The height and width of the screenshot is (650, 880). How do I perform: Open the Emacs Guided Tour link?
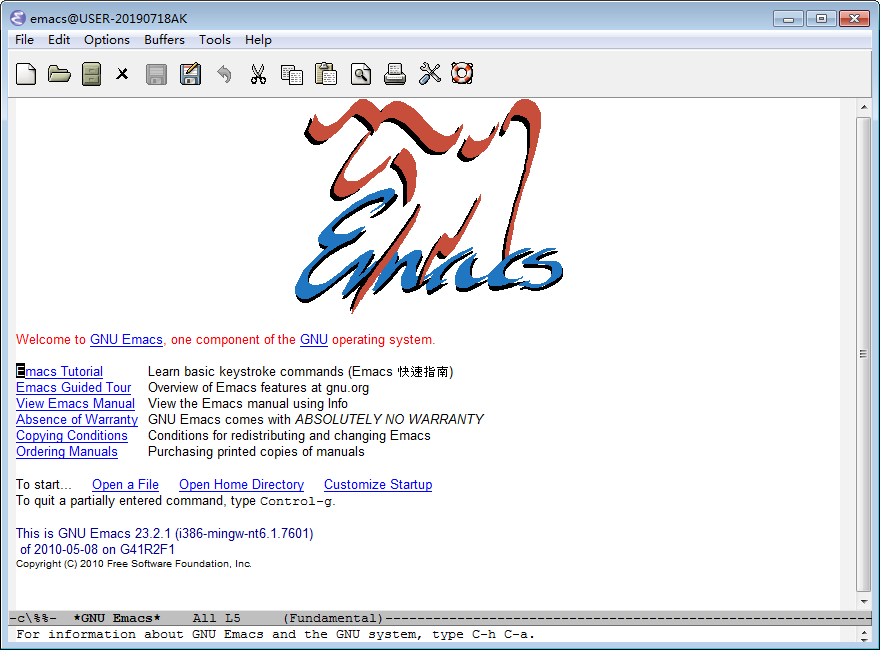pos(74,387)
